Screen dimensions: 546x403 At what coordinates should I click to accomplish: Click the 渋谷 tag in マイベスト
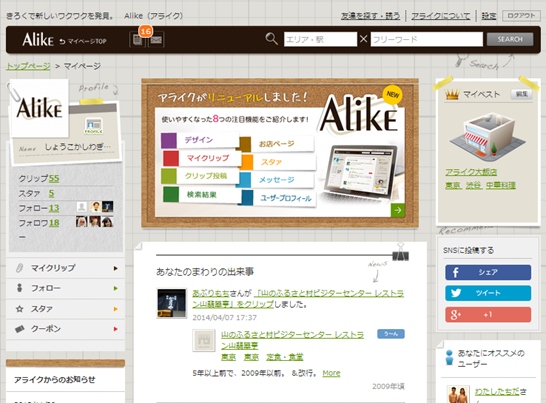click(x=474, y=186)
